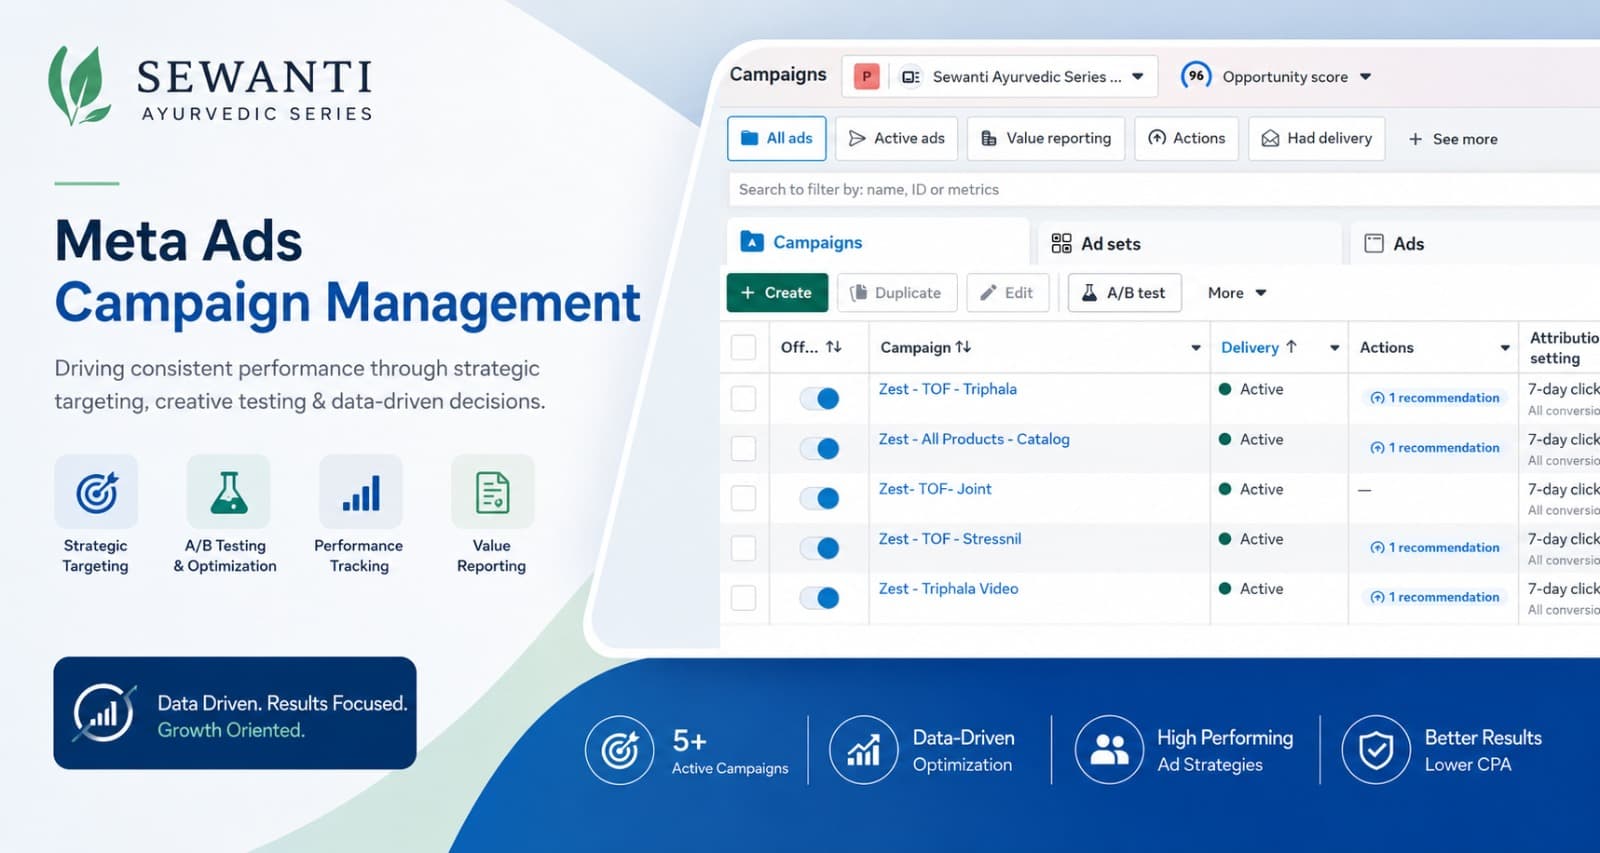Click the chart icon beside Data Driven tagline
1600x853 pixels.
[104, 713]
